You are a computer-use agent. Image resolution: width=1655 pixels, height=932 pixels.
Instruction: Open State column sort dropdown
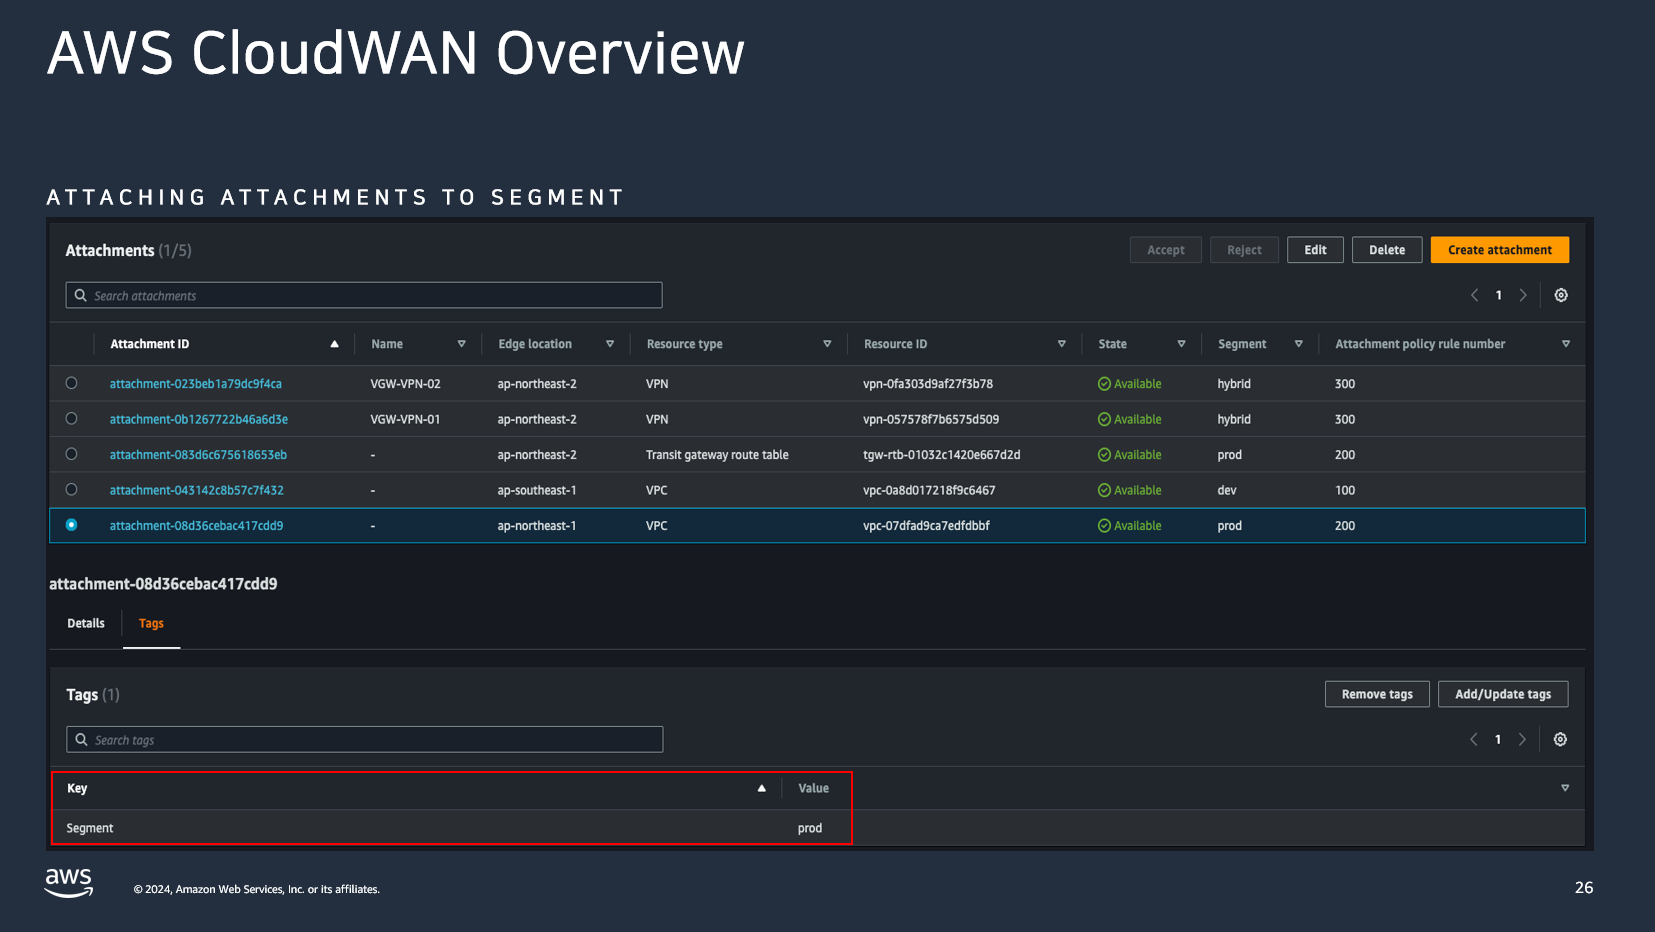pyautogui.click(x=1181, y=344)
